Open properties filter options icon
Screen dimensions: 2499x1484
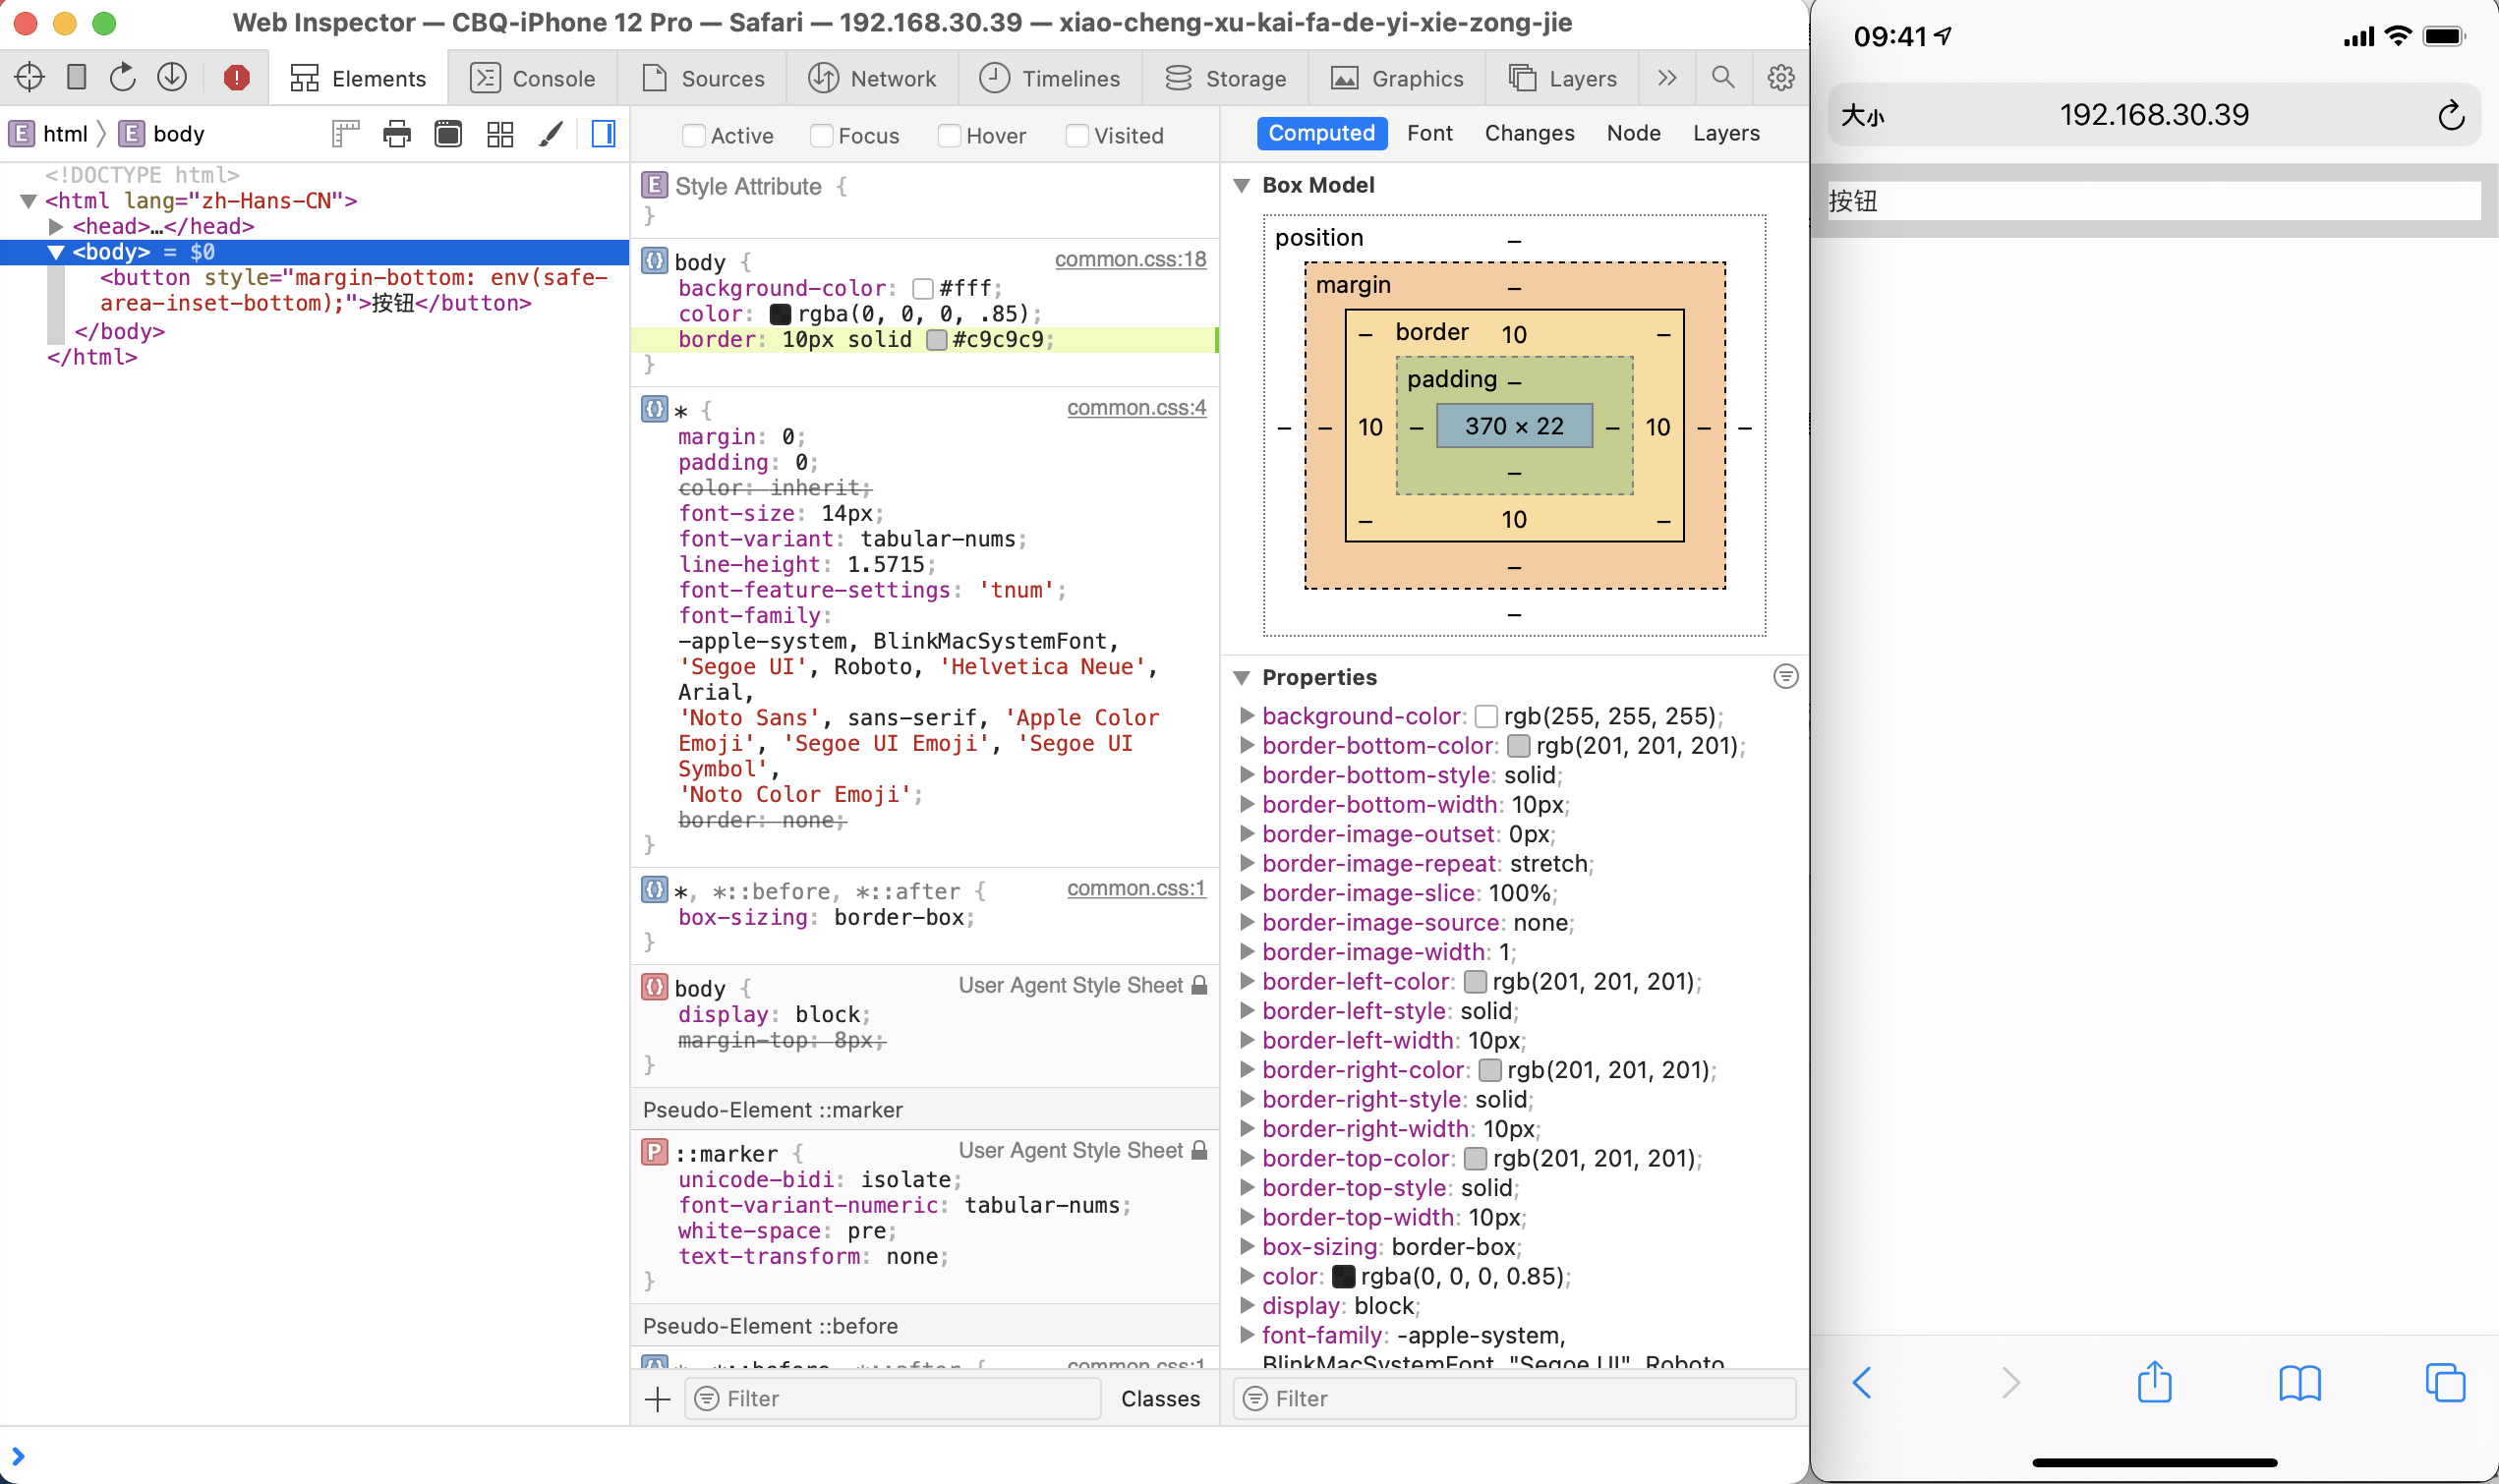click(1785, 677)
